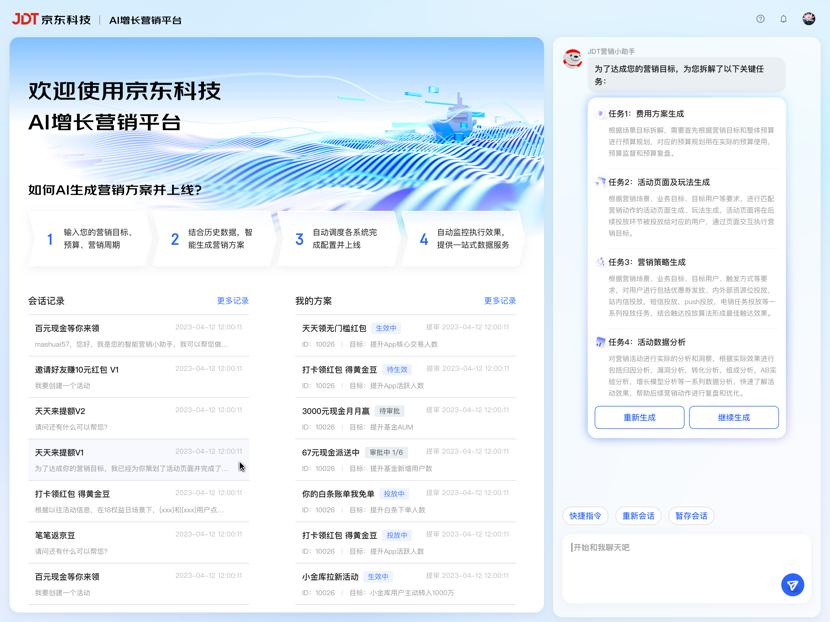Click the AI增长营销平台 header title
Screen dimensions: 830x622
pos(145,20)
